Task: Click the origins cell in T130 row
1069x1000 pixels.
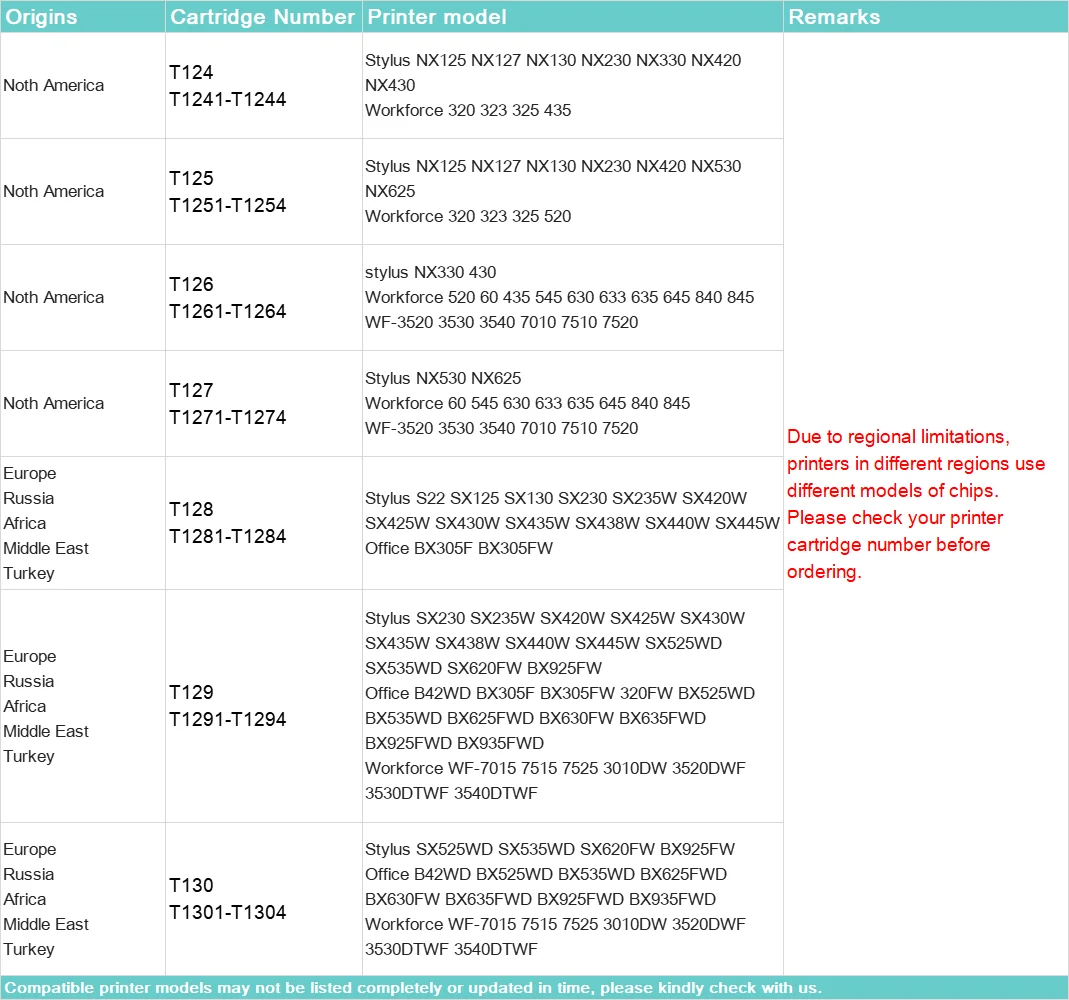Action: (x=82, y=898)
